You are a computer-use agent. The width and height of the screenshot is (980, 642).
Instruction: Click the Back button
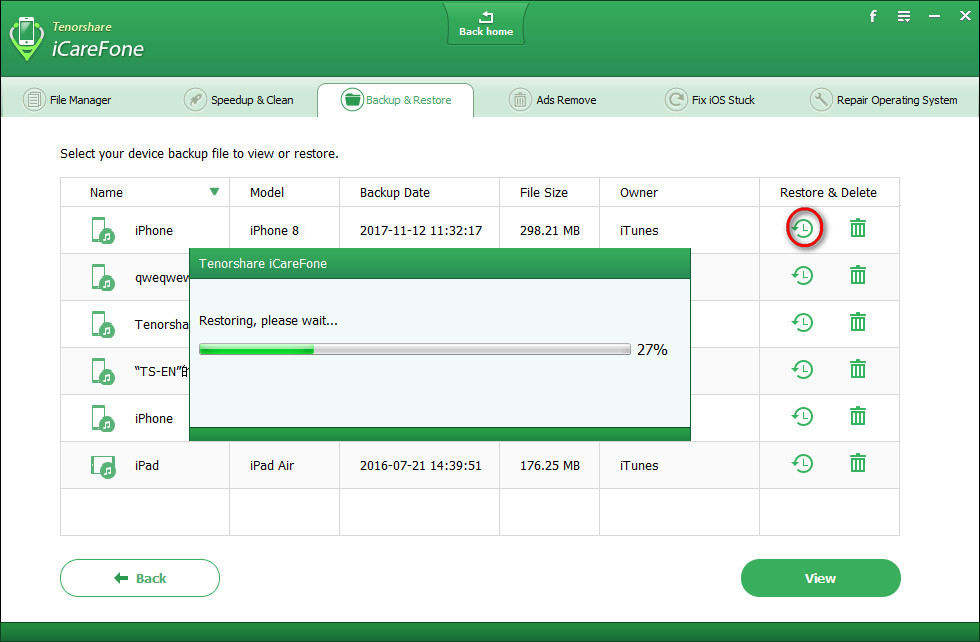pyautogui.click(x=140, y=578)
